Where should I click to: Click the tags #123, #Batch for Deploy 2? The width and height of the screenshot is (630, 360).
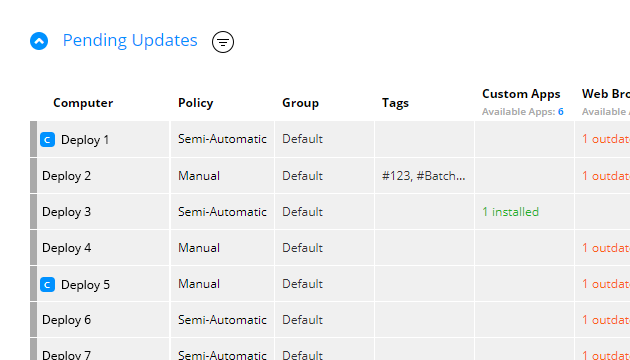click(x=423, y=176)
